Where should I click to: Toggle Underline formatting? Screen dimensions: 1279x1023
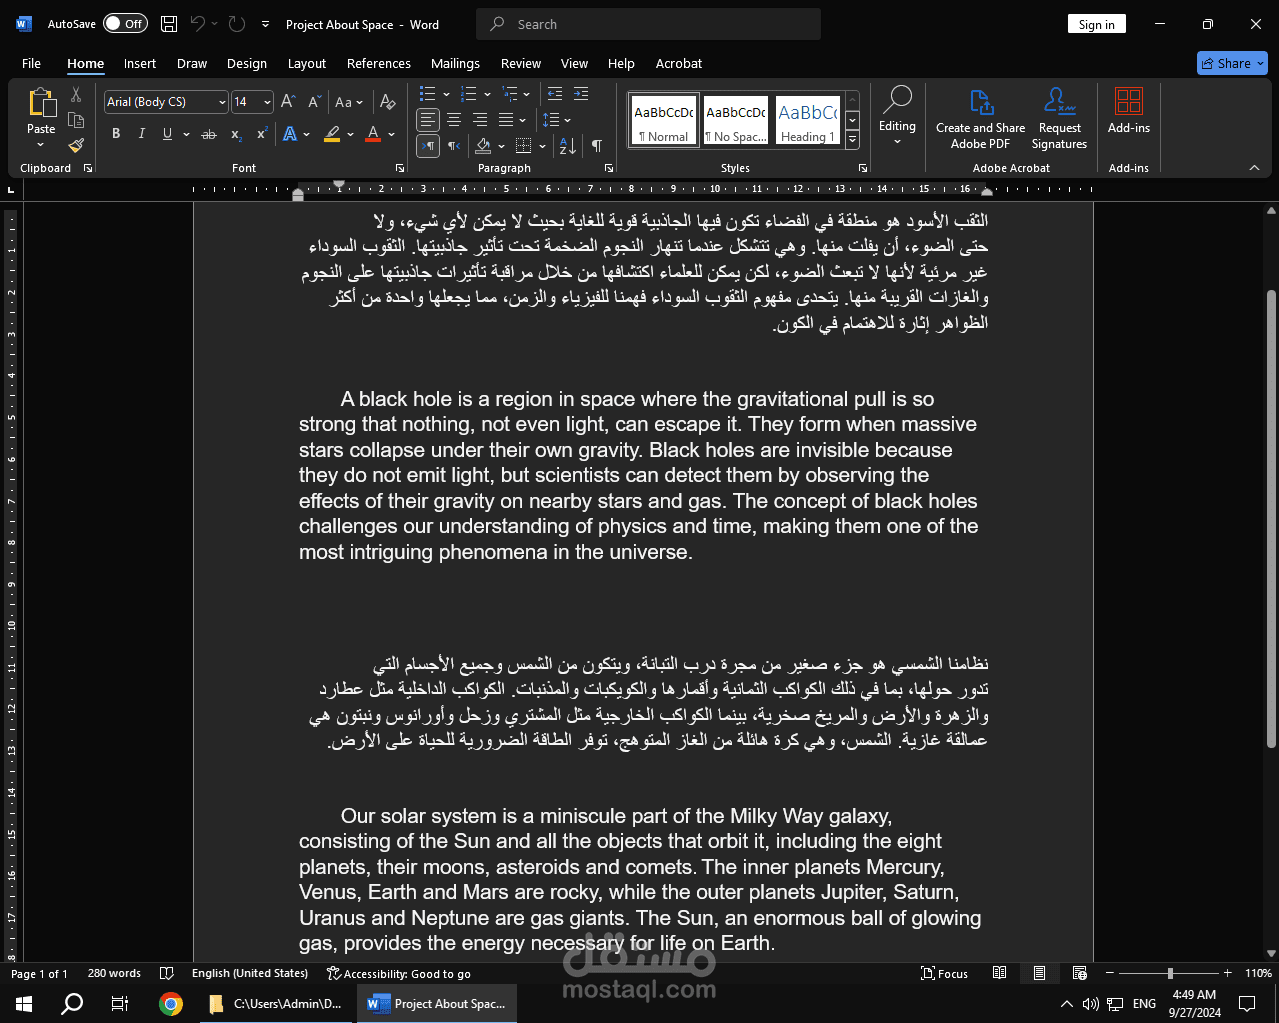click(167, 134)
